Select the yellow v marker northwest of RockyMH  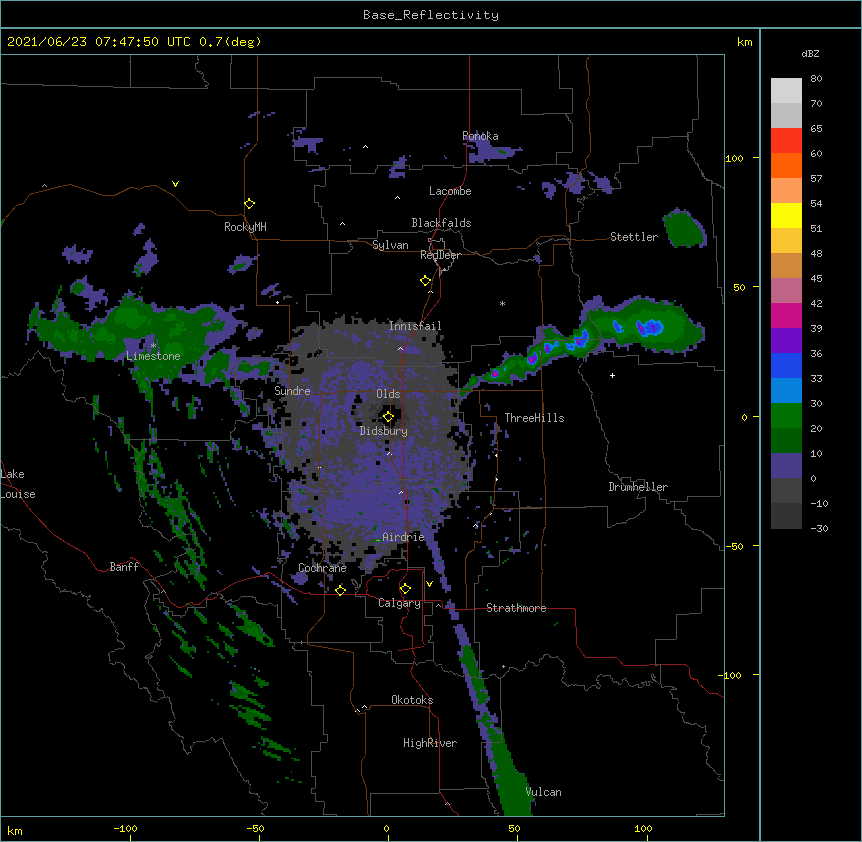[x=175, y=184]
